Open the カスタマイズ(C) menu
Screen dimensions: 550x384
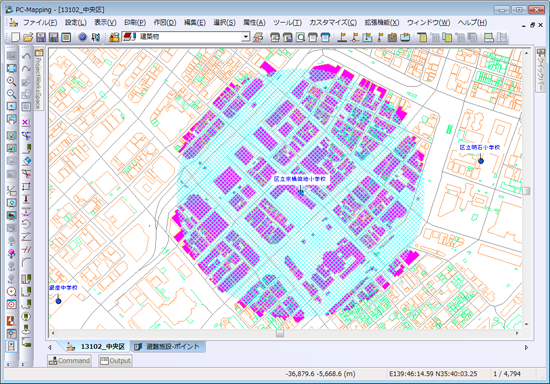(x=333, y=23)
